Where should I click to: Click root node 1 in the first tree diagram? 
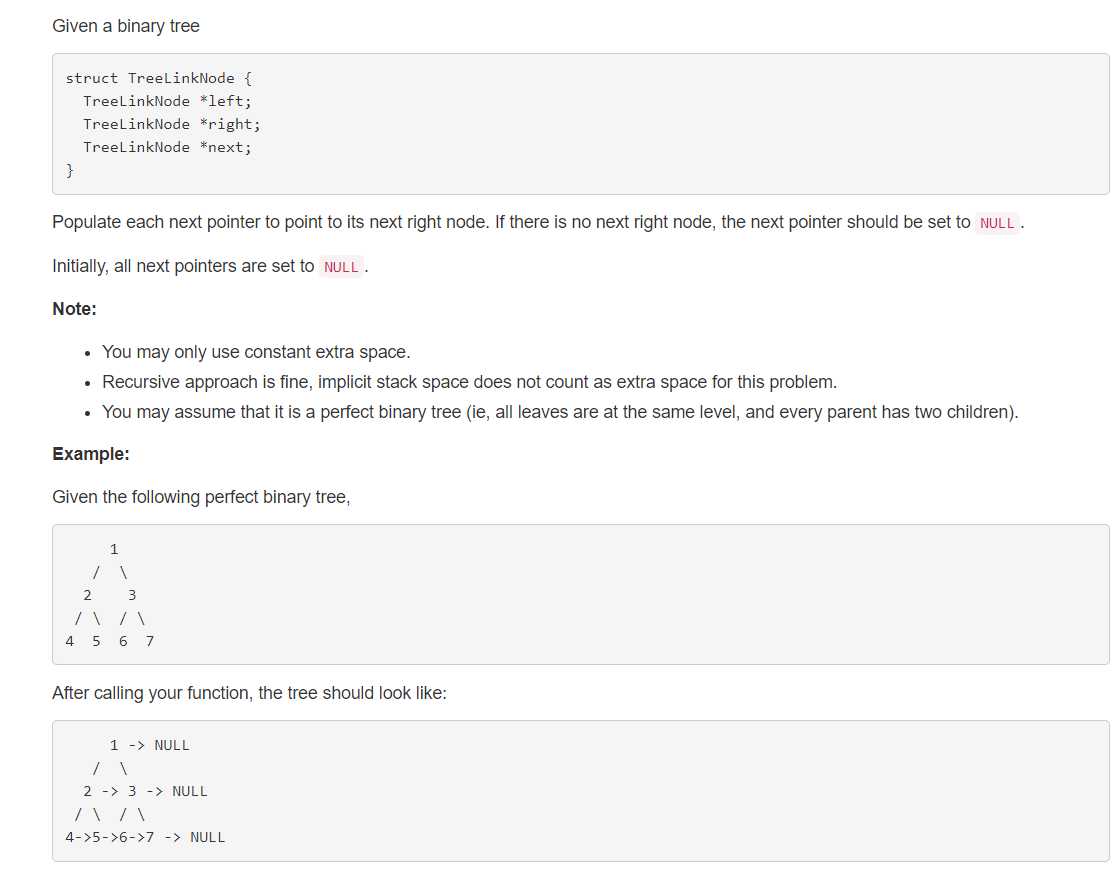pyautogui.click(x=114, y=549)
